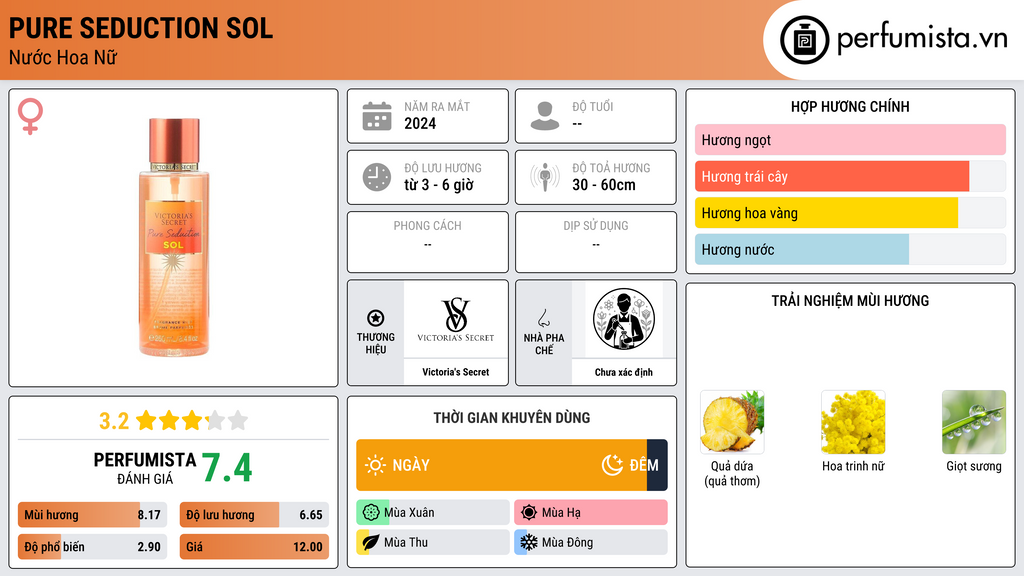The width and height of the screenshot is (1024, 576).
Task: Click the pink female gender symbol
Action: point(30,116)
